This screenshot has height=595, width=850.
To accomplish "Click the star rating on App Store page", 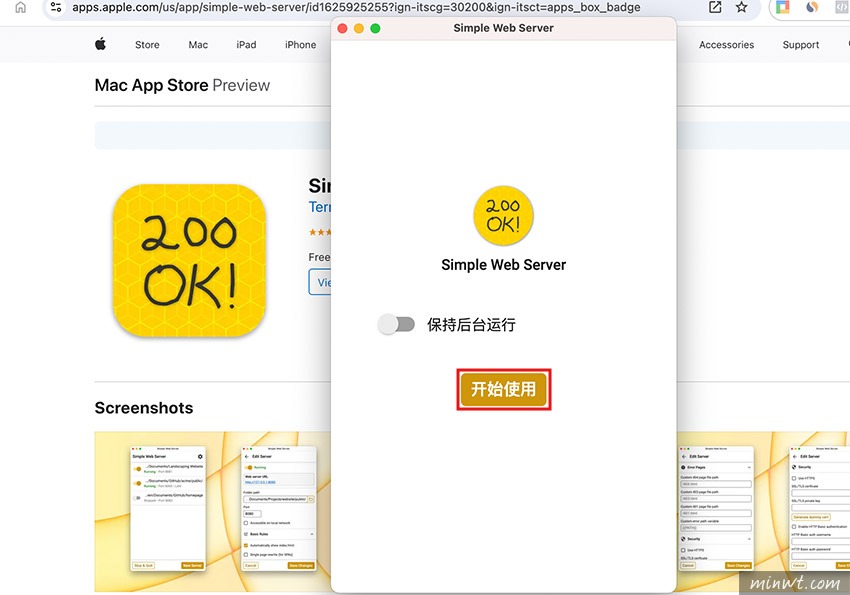I will click(x=320, y=232).
